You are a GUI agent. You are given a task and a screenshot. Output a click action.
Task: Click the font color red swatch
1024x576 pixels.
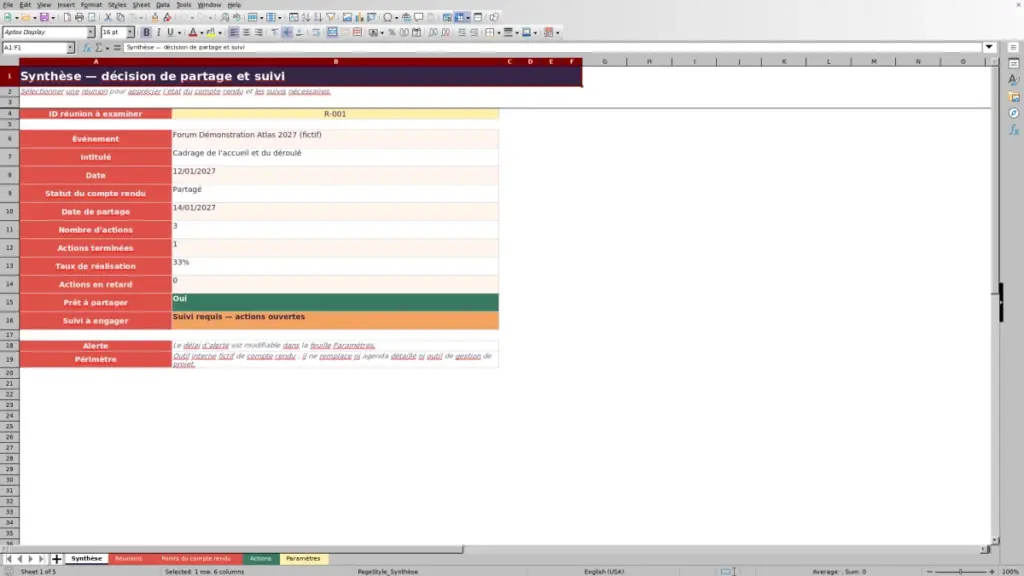193,32
